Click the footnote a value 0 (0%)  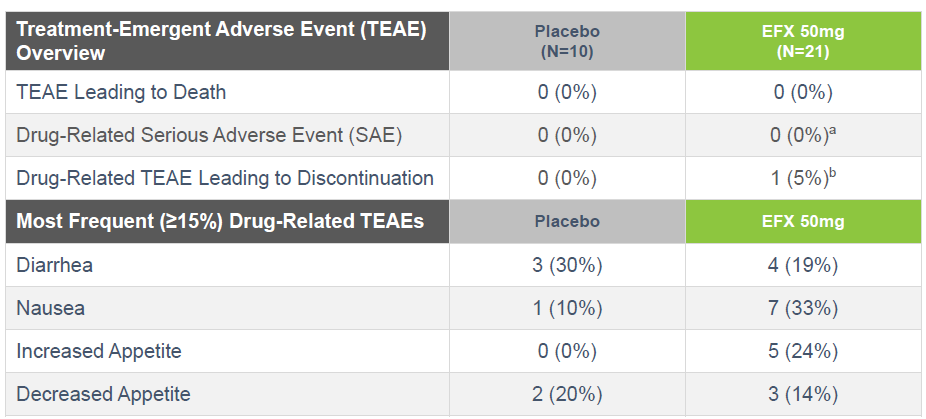coord(803,135)
